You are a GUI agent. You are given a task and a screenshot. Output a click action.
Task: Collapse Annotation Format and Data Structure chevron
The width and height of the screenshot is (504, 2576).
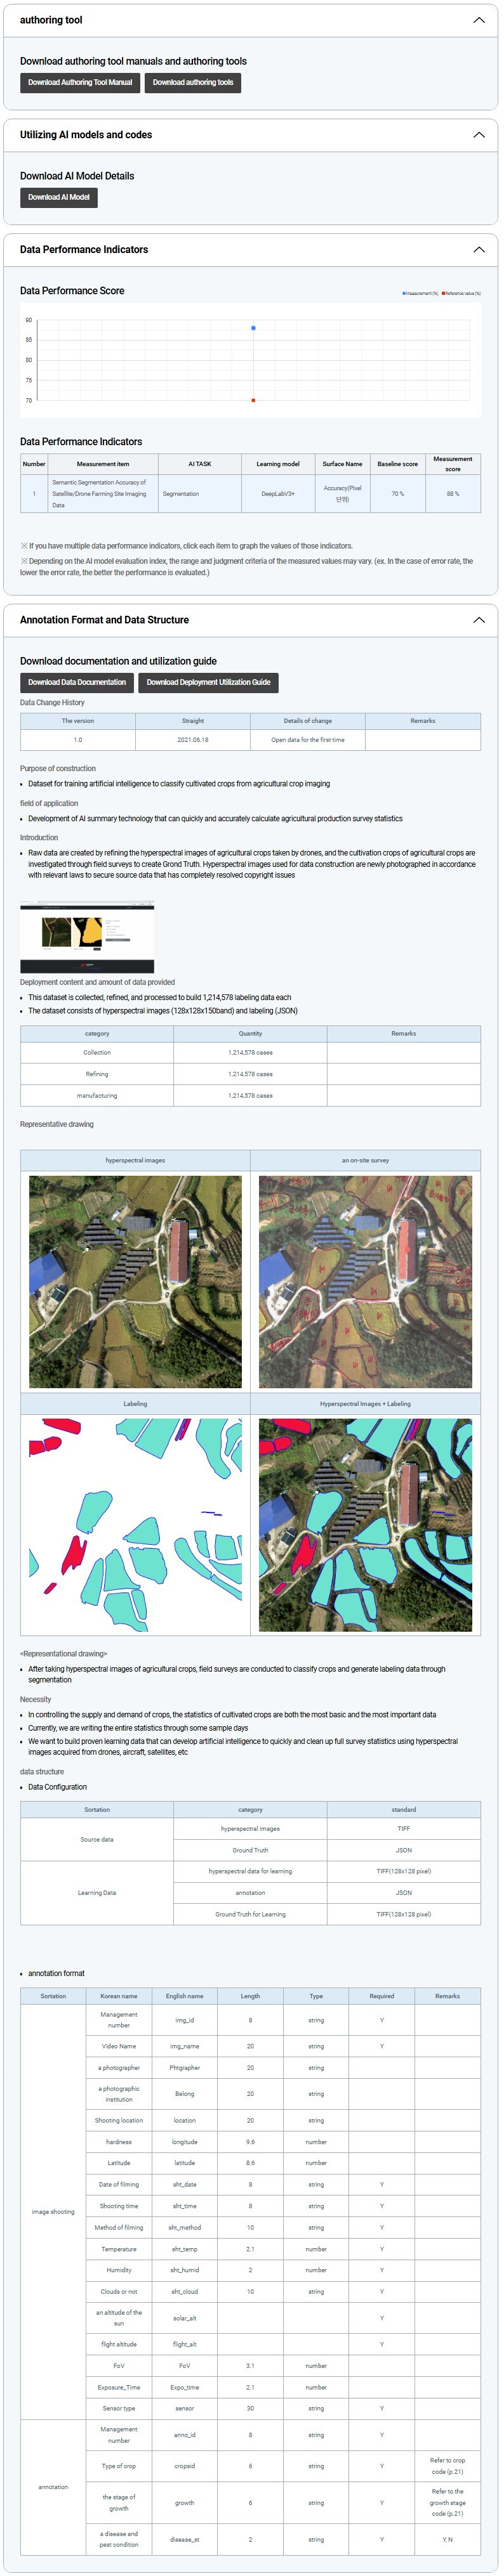(478, 620)
